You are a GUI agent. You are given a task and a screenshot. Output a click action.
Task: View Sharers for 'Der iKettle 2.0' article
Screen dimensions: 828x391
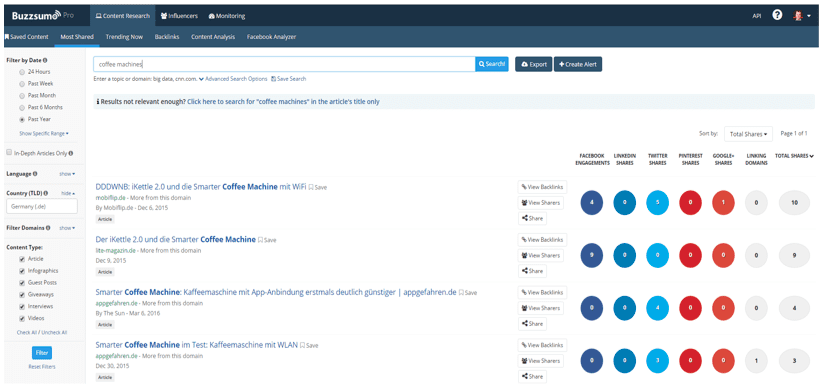pos(540,256)
